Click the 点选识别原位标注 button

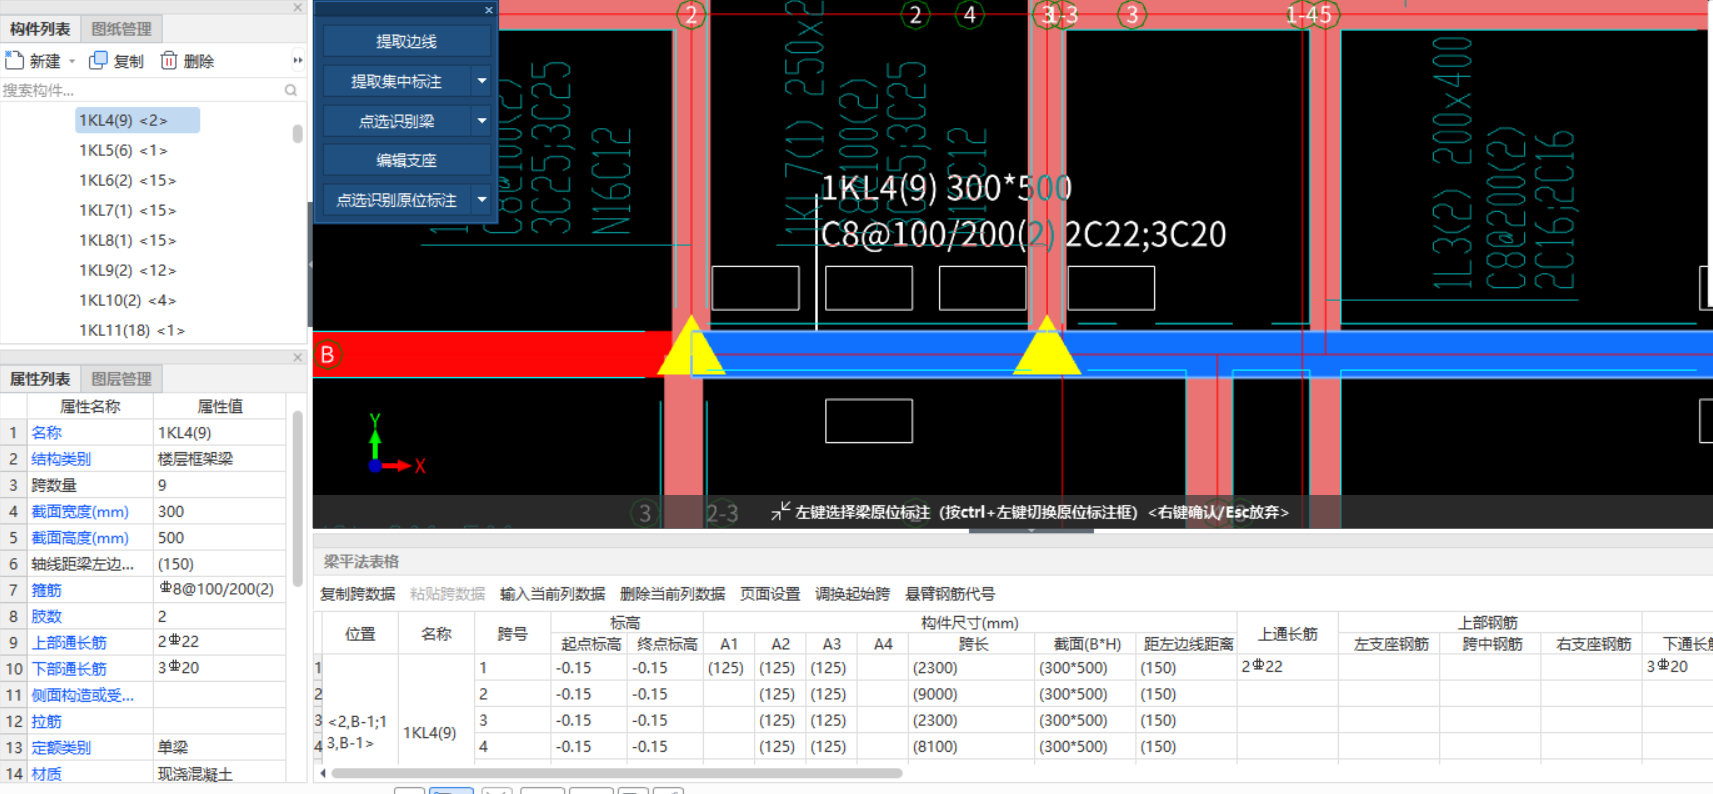pyautogui.click(x=397, y=200)
